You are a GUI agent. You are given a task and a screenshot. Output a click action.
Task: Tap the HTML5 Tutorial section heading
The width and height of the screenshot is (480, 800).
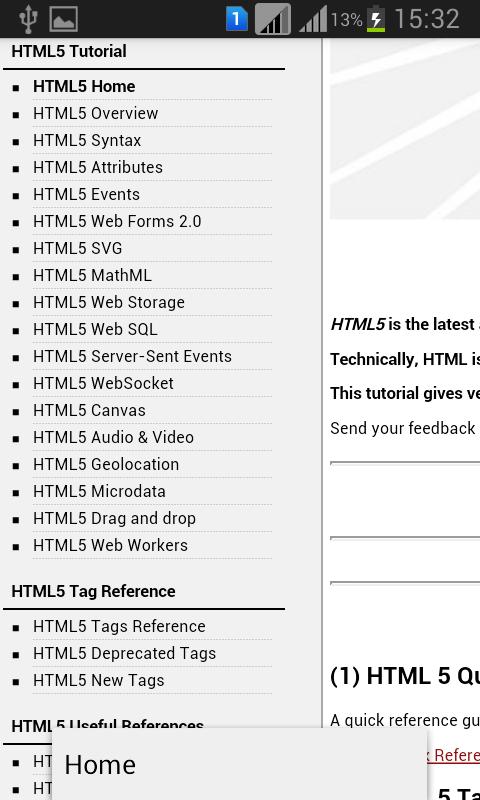coord(69,52)
